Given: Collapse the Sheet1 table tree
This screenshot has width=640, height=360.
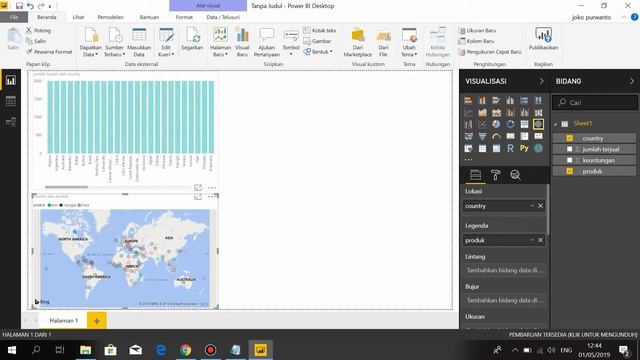Looking at the screenshot, I should (556, 124).
